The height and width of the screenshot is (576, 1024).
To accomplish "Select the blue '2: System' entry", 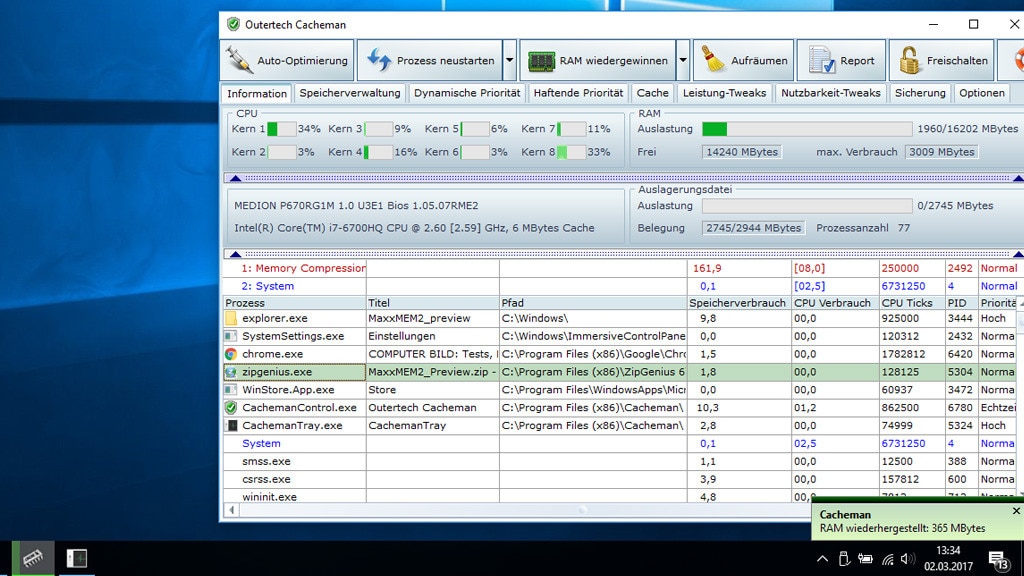I will [268, 286].
